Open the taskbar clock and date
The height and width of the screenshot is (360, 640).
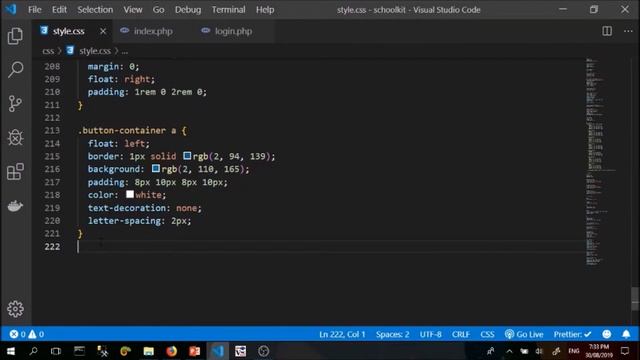pyautogui.click(x=599, y=351)
